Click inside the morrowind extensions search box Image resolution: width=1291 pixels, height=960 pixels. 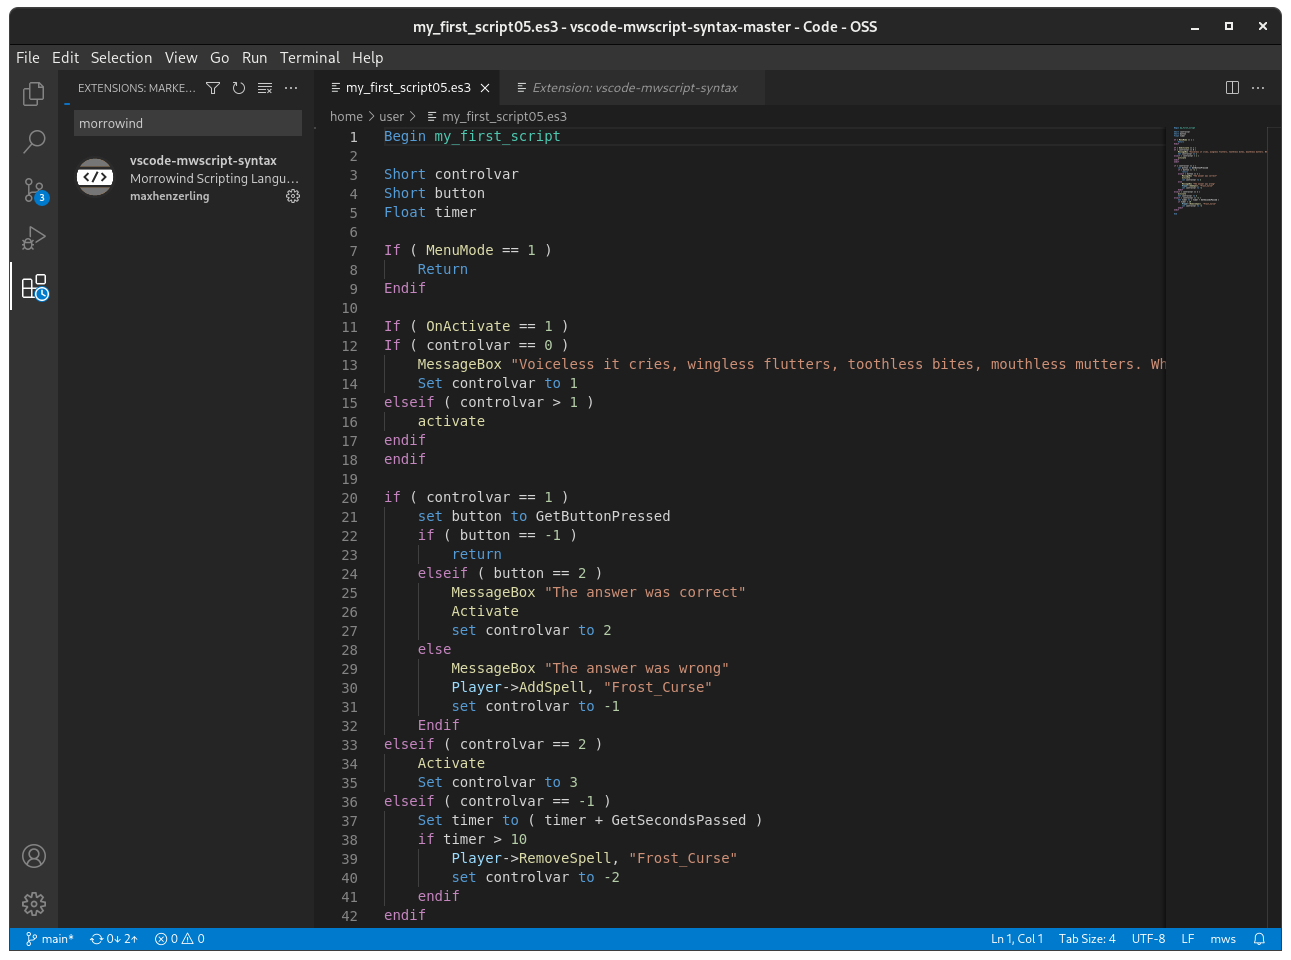187,122
